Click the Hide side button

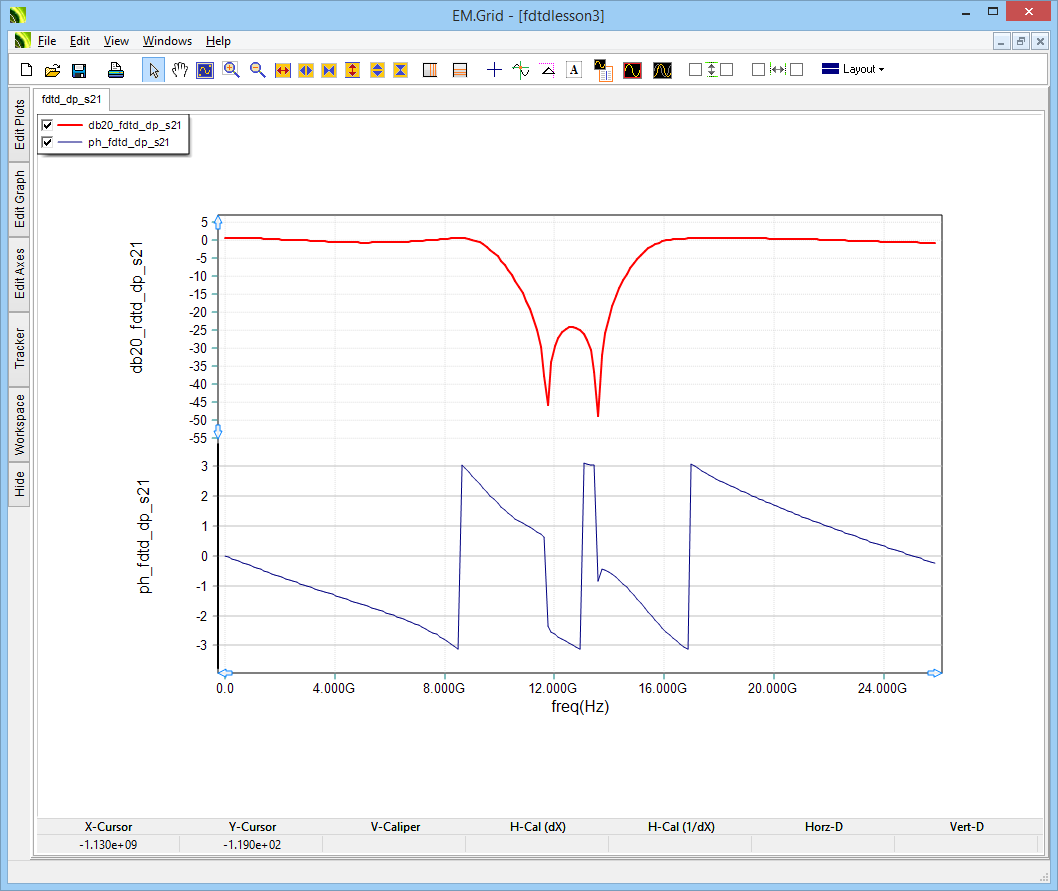[20, 485]
